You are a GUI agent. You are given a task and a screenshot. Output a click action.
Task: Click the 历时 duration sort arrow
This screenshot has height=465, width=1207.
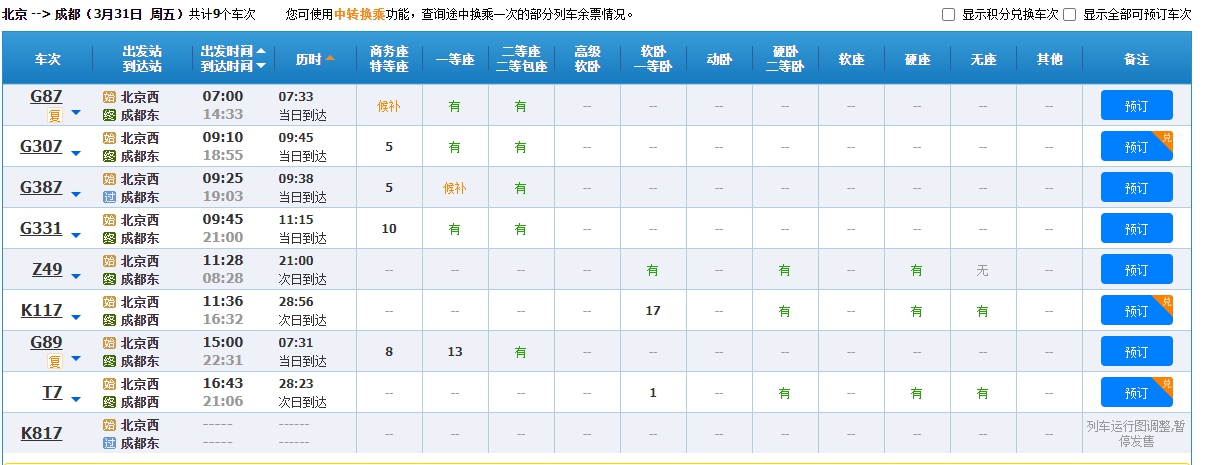click(x=329, y=59)
